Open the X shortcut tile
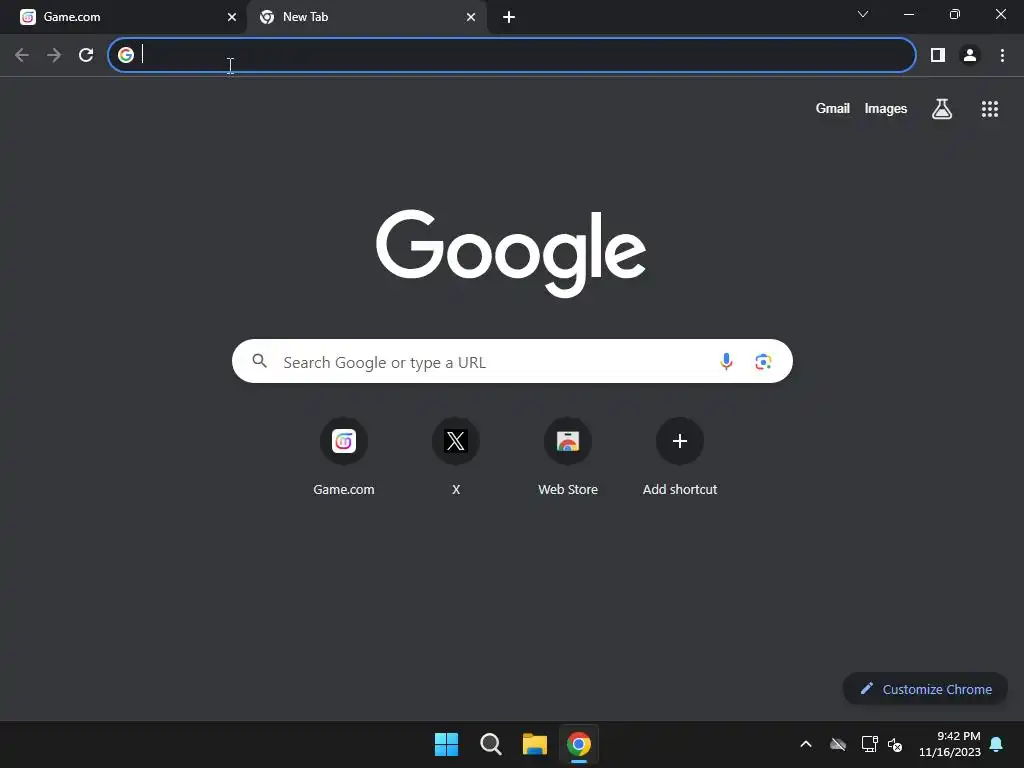The image size is (1024, 768). [456, 456]
